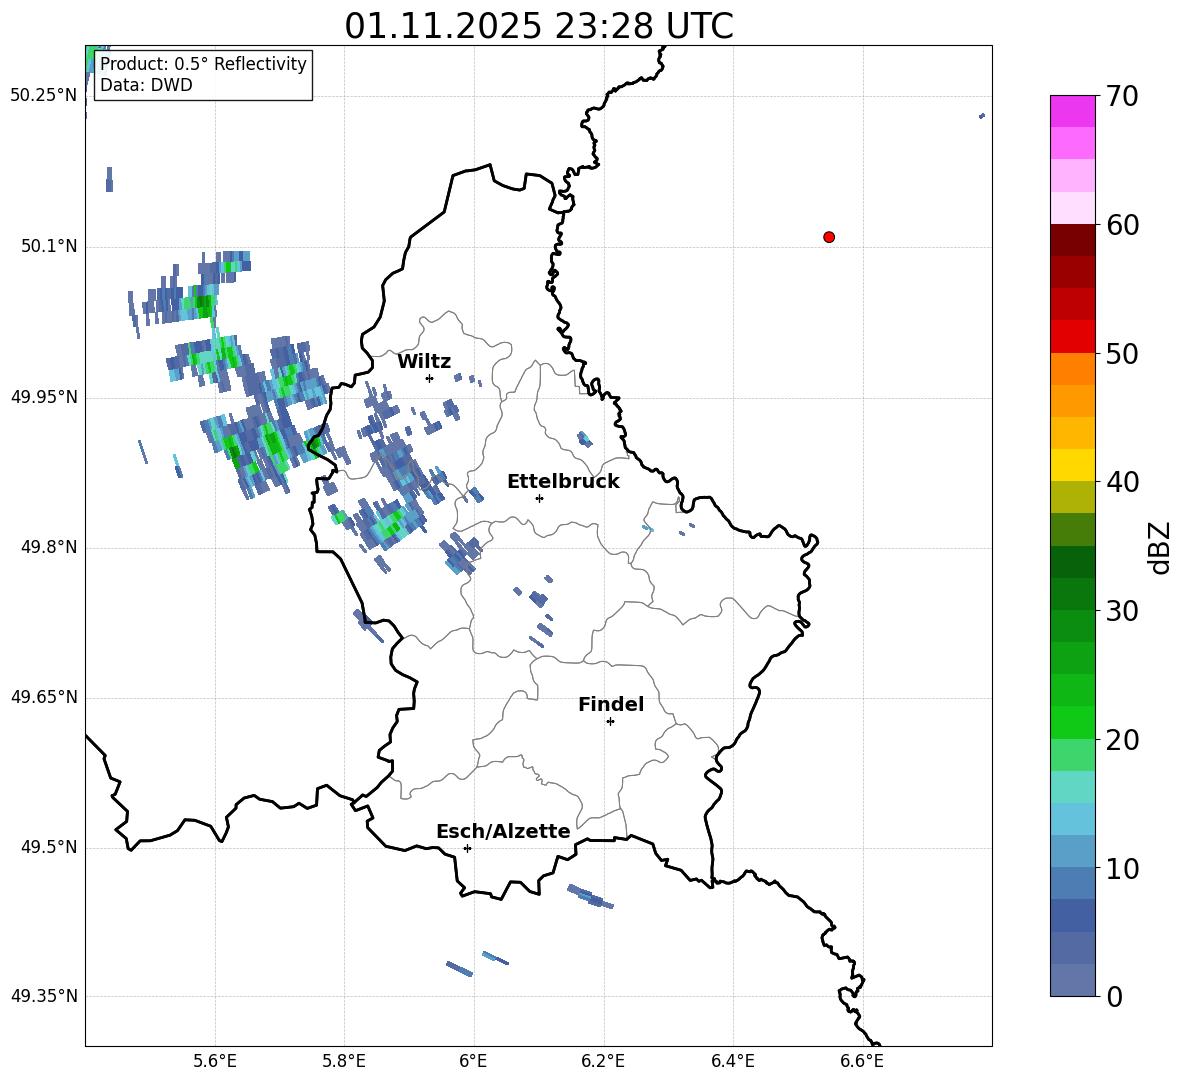The width and height of the screenshot is (1184, 1081).
Task: Click the magenta top colorbar segment
Action: point(1072,111)
